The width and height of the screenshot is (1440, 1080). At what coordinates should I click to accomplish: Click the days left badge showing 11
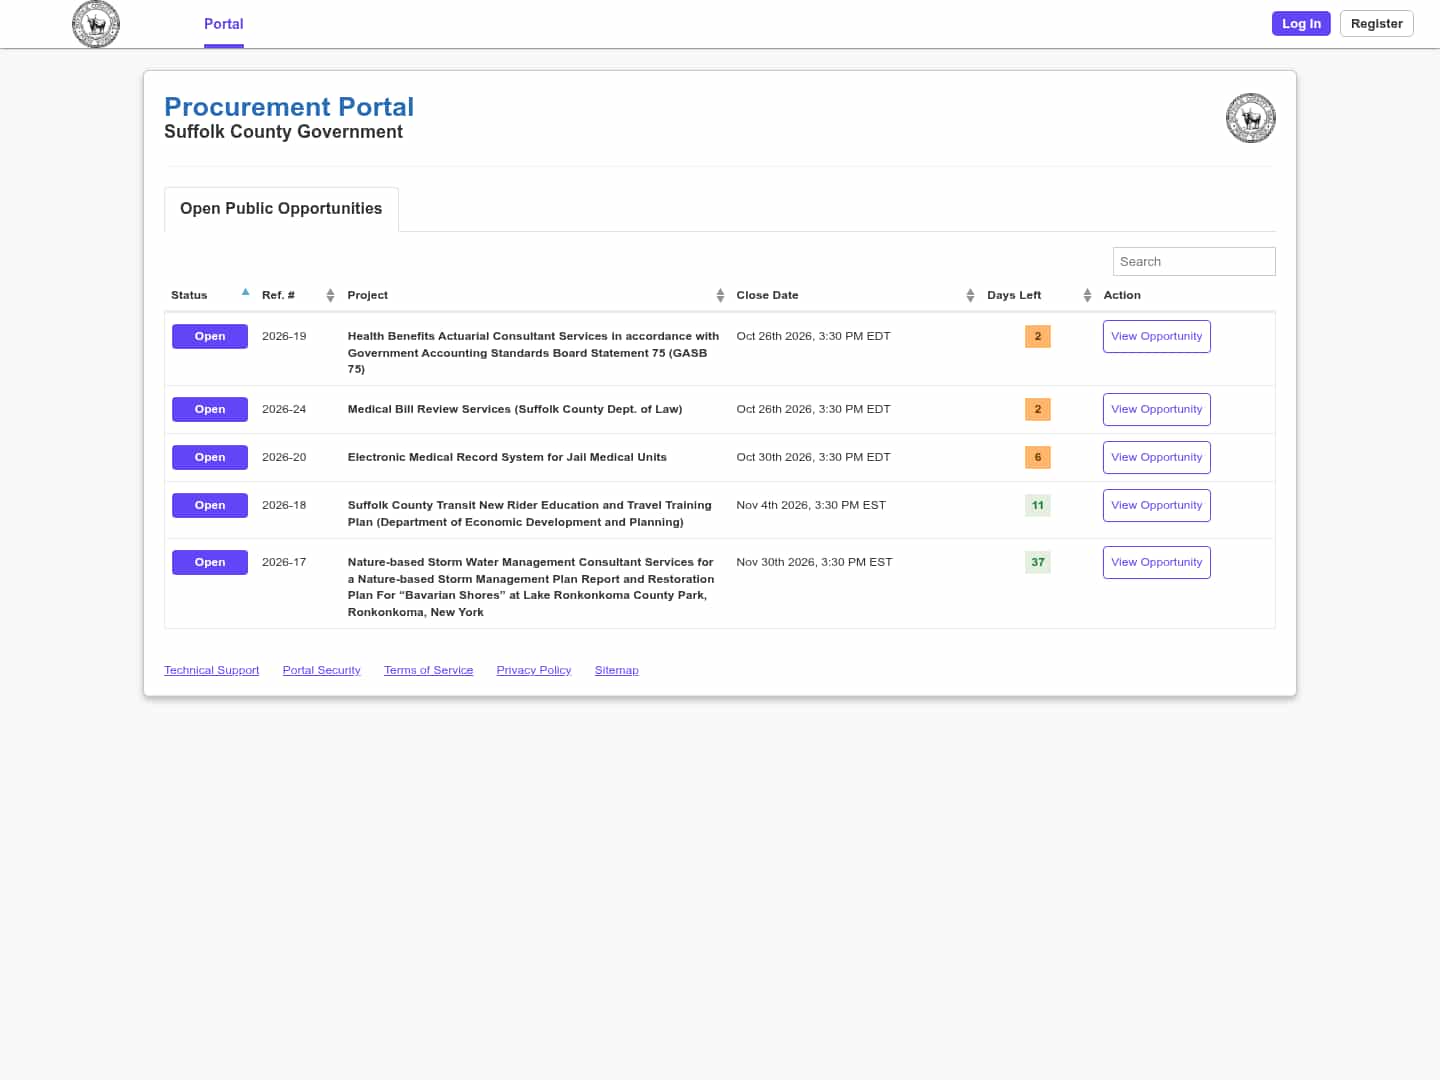point(1038,505)
